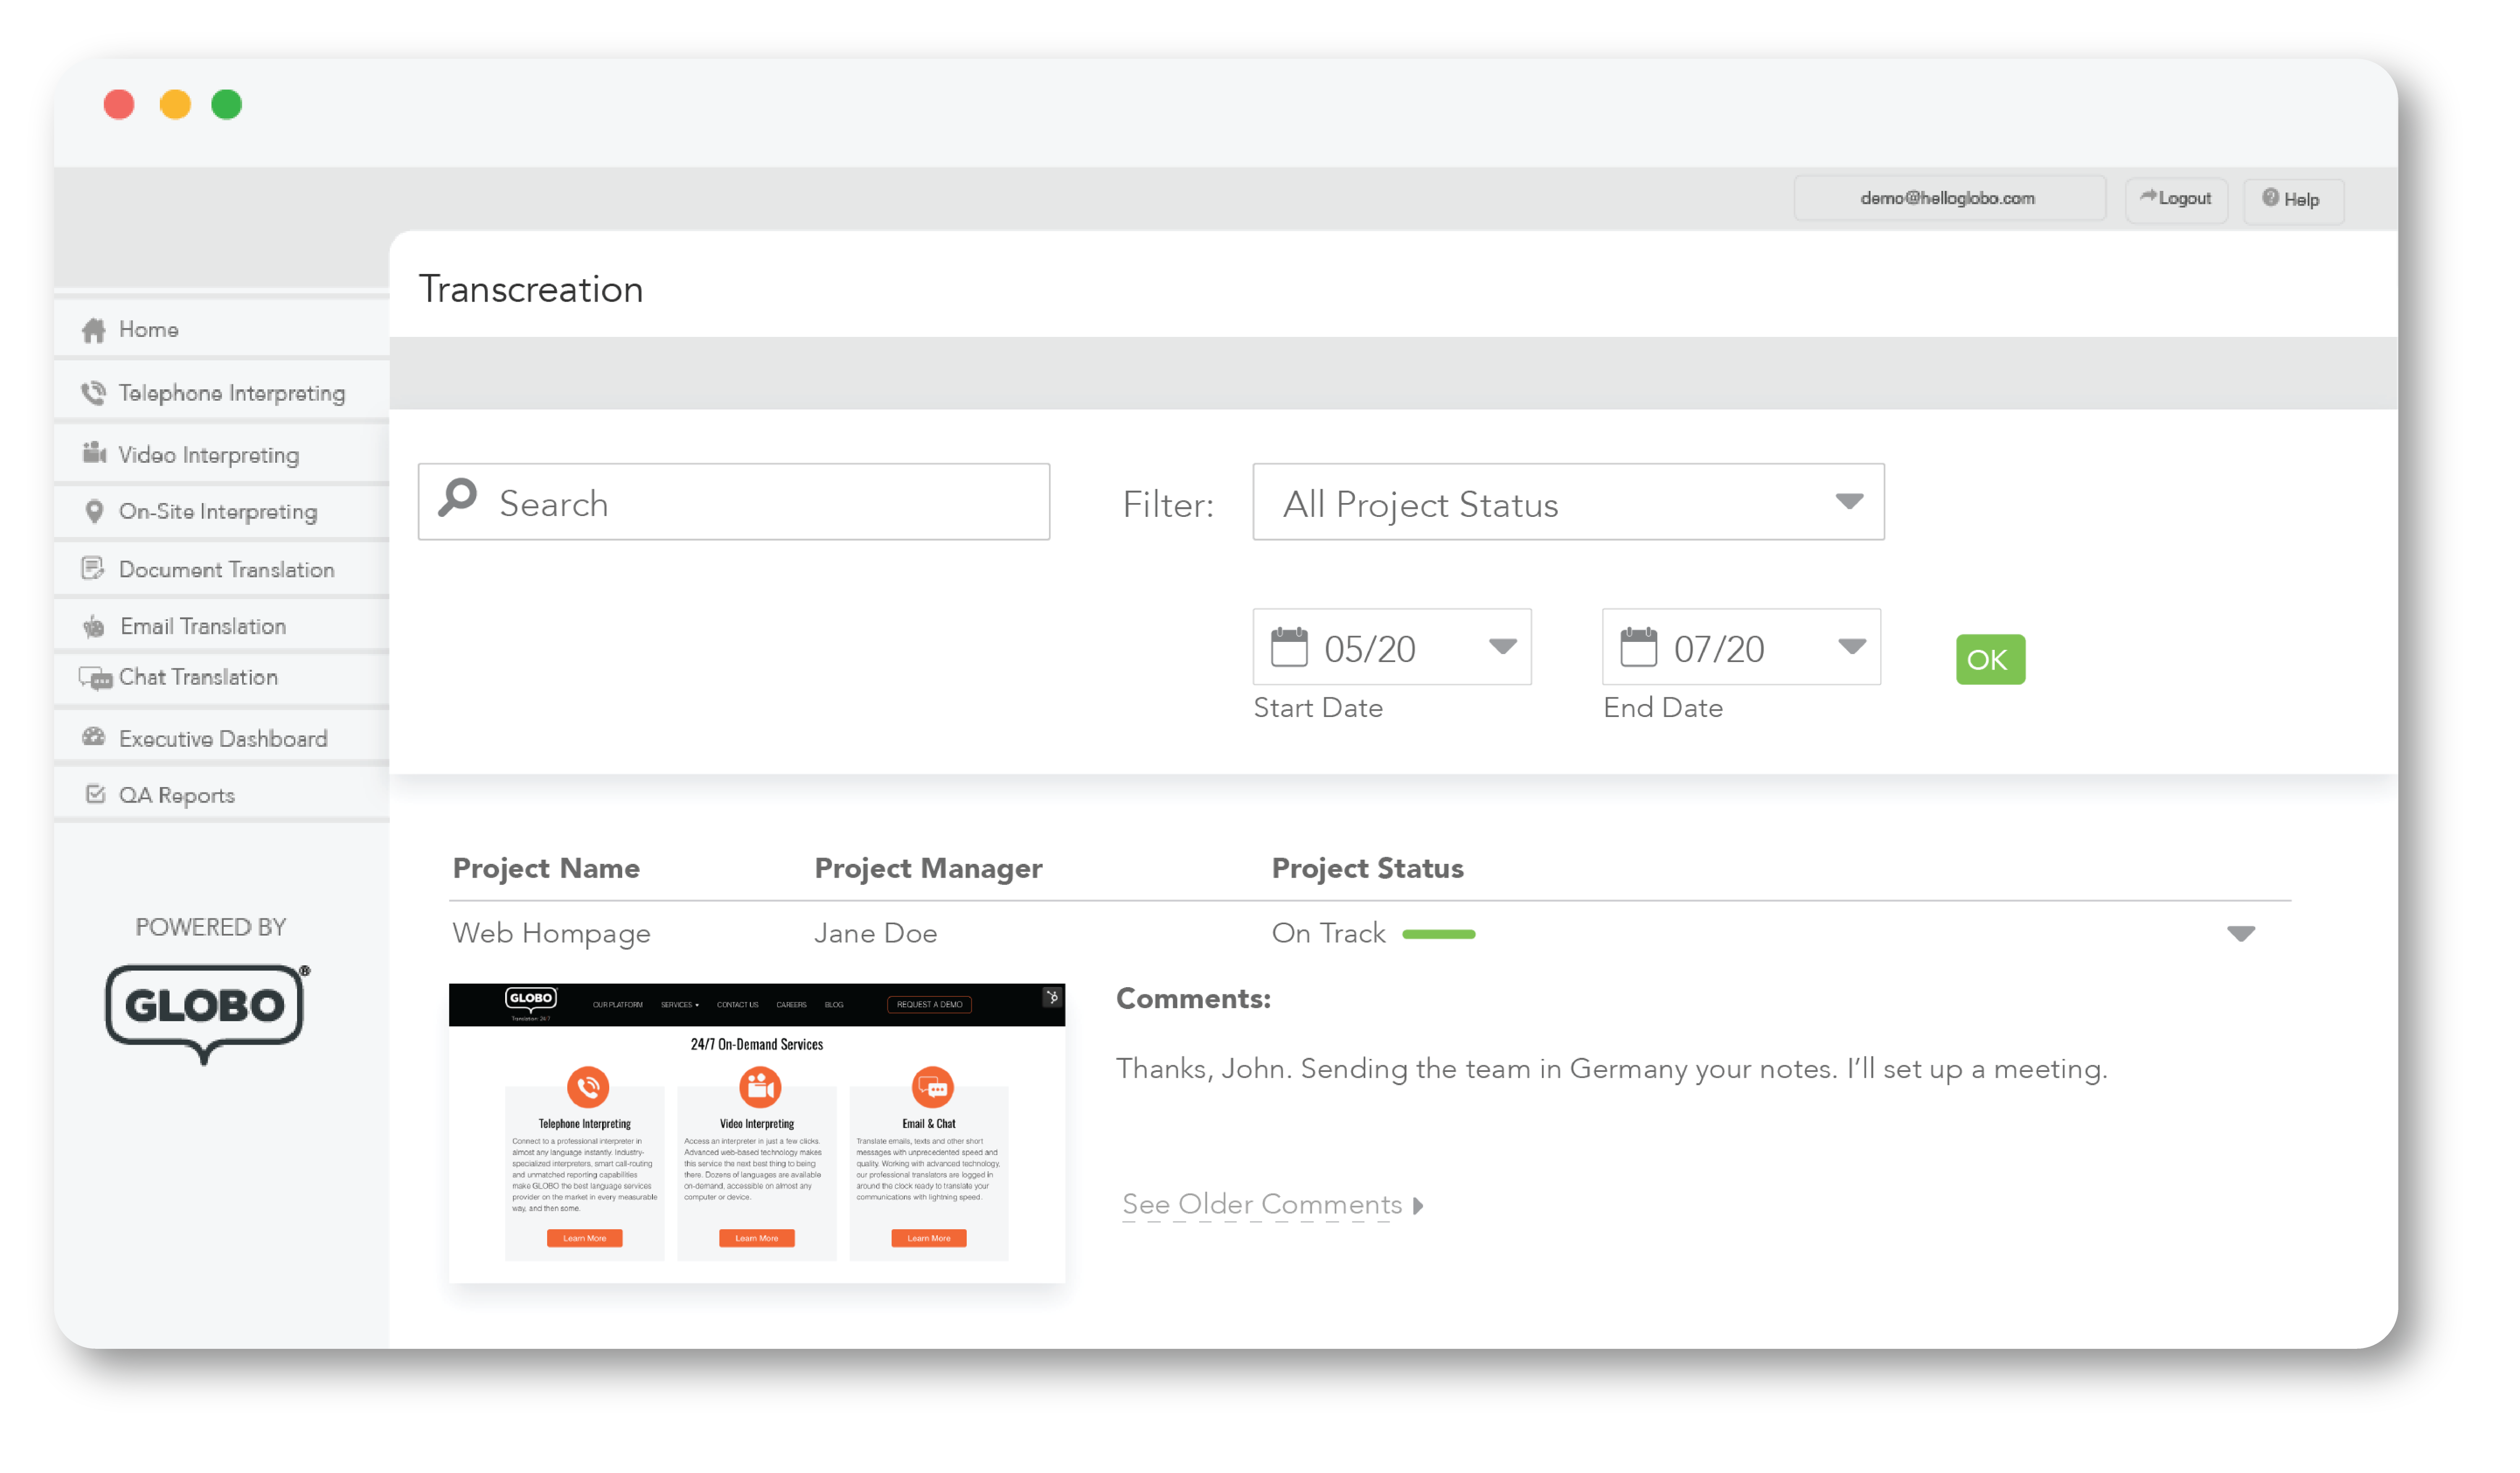
Task: Click the green On Track progress bar
Action: click(1439, 934)
